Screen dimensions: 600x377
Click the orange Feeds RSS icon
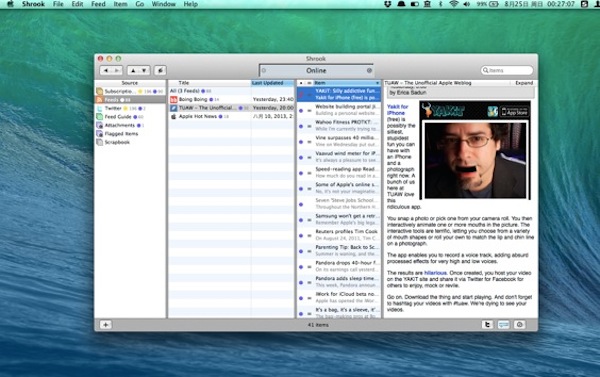click(x=99, y=100)
